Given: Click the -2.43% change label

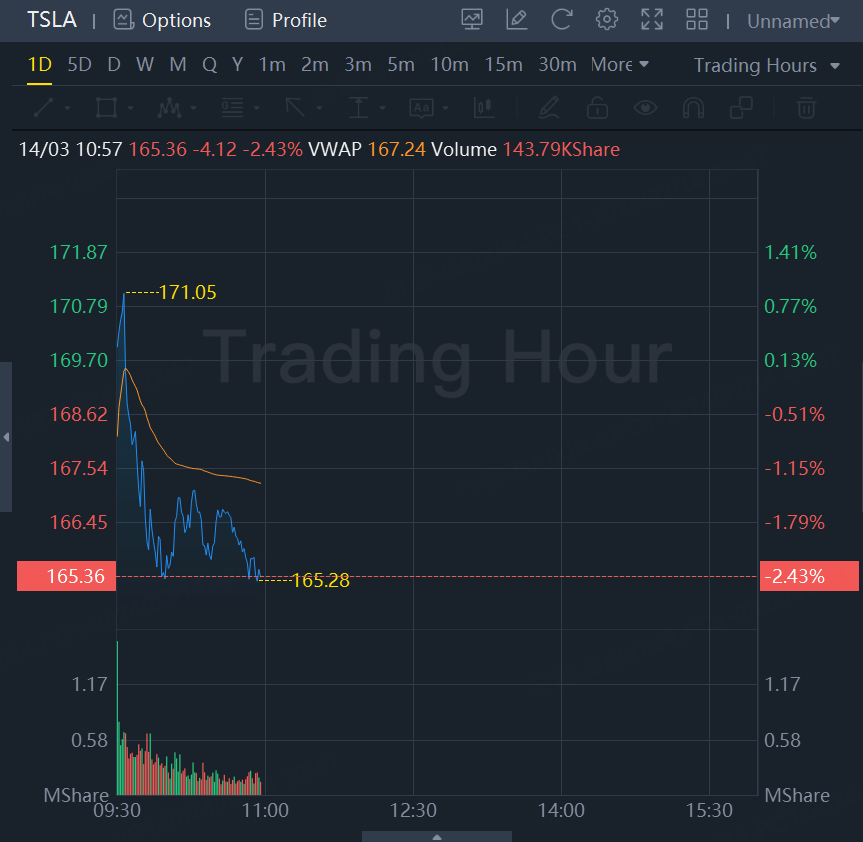Looking at the screenshot, I should click(809, 576).
